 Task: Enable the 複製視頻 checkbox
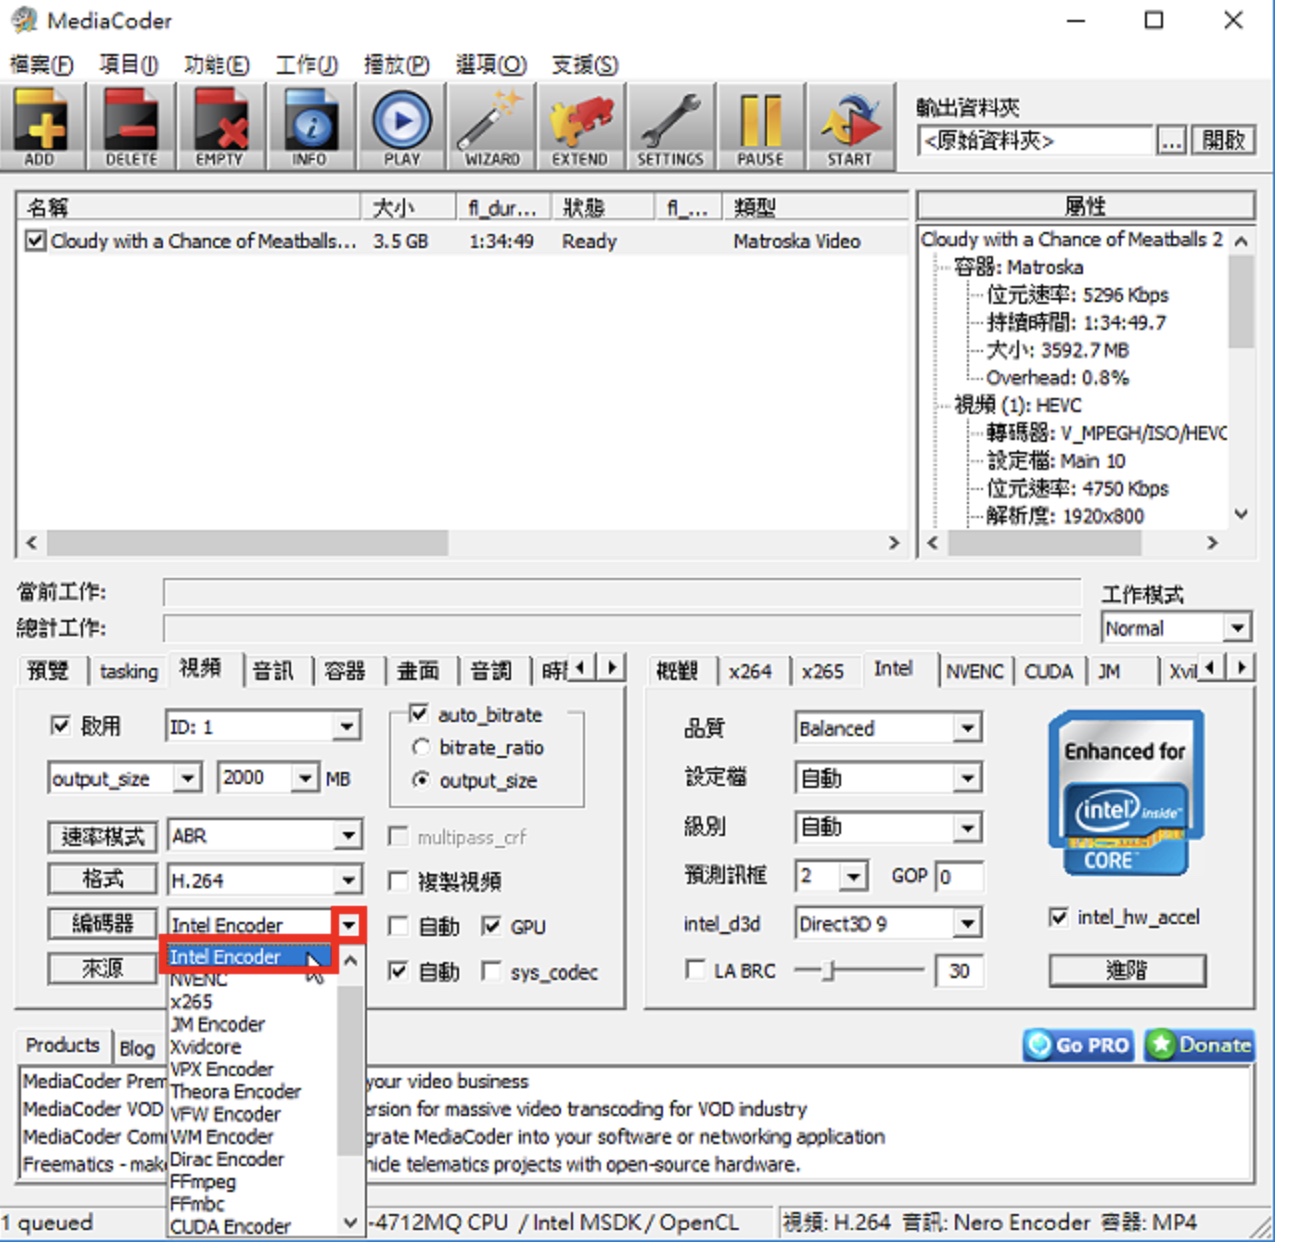click(x=397, y=881)
